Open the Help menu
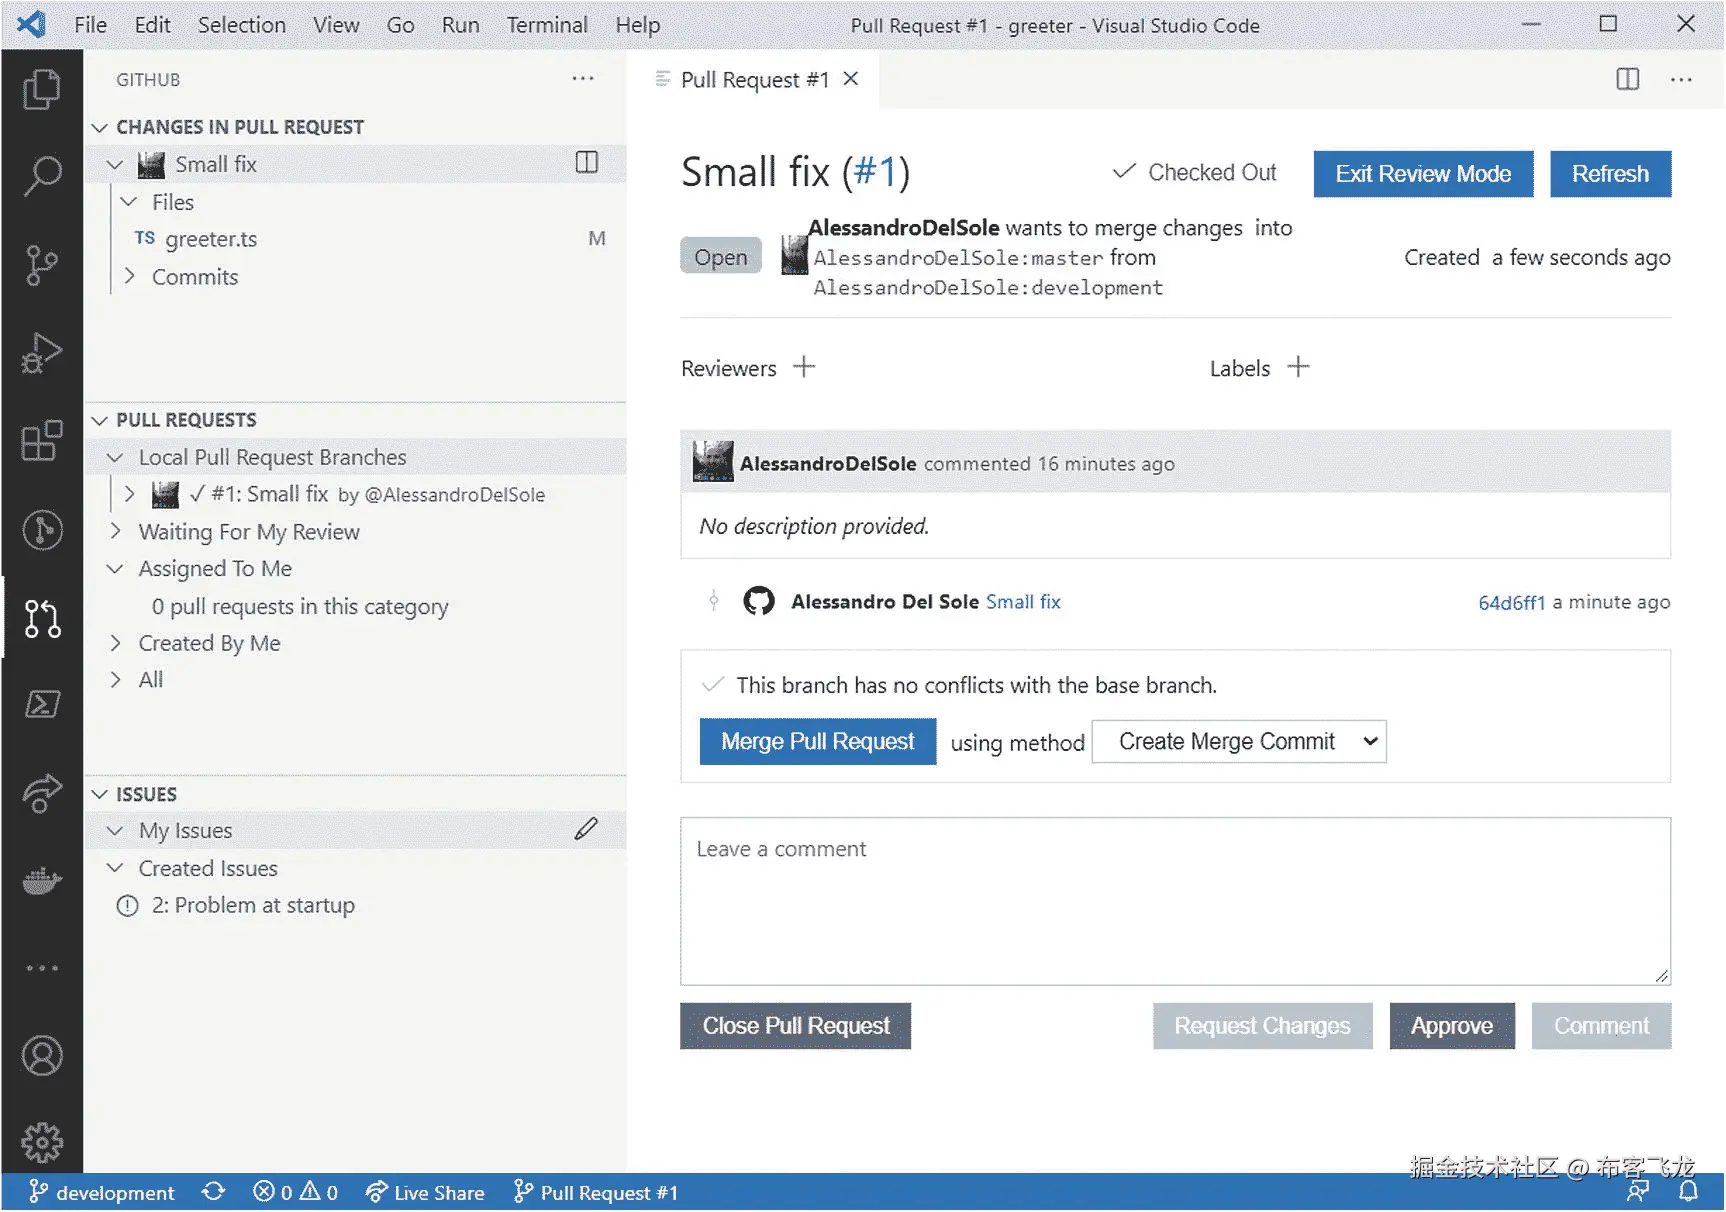Viewport: 1726px width, 1212px height. point(637,25)
